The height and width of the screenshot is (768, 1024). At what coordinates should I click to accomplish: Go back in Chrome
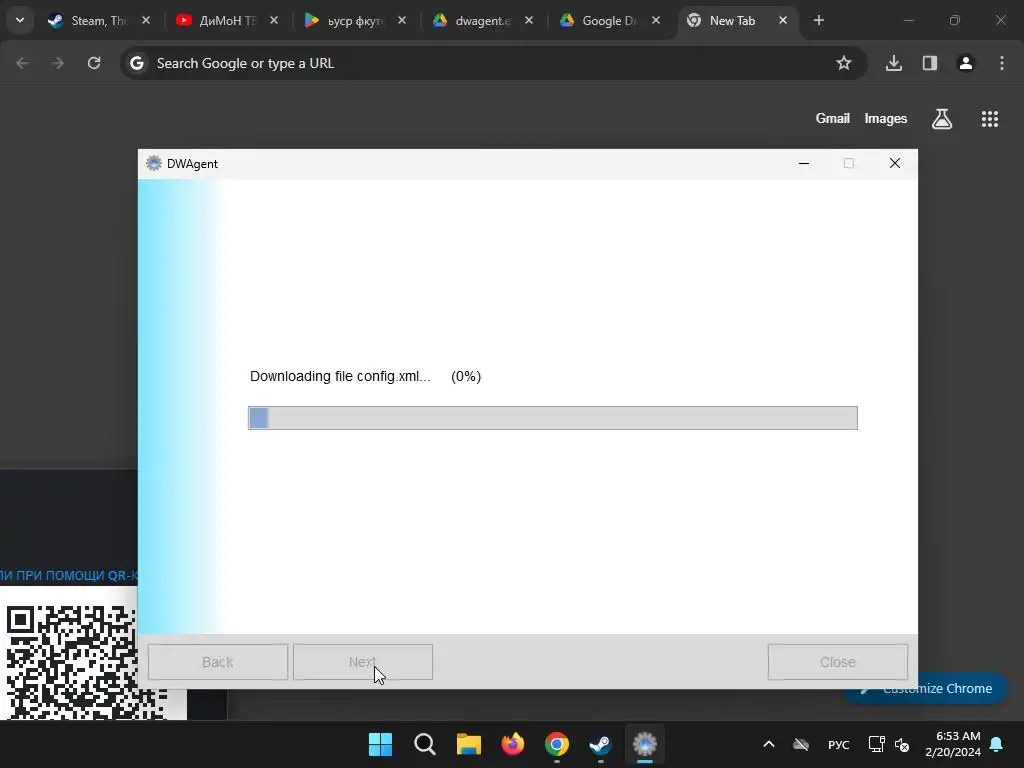click(23, 63)
